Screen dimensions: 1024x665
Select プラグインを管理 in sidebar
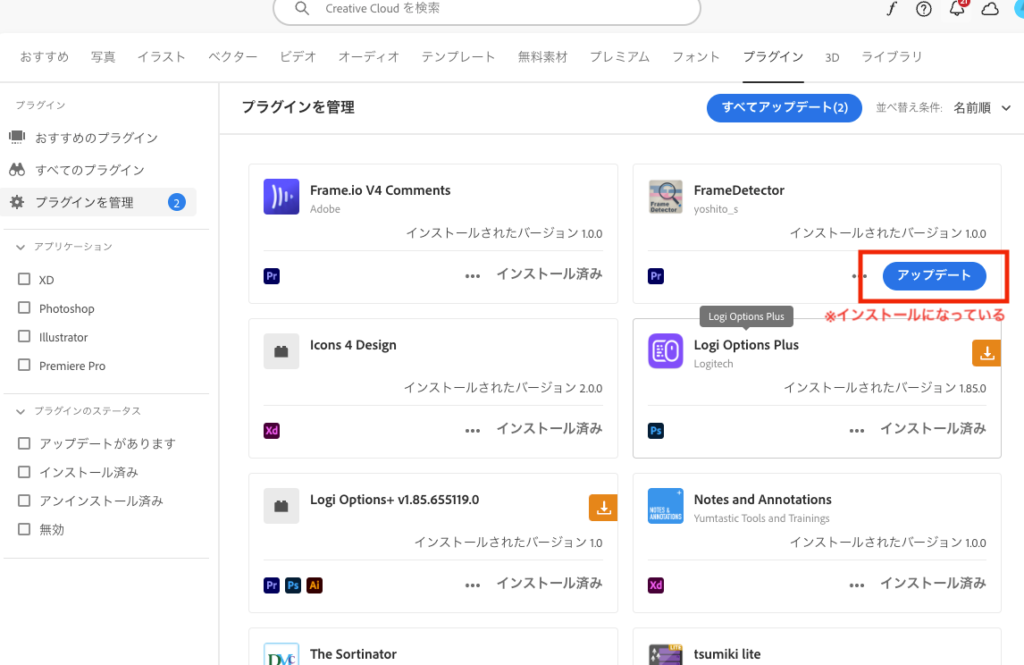click(x=99, y=203)
